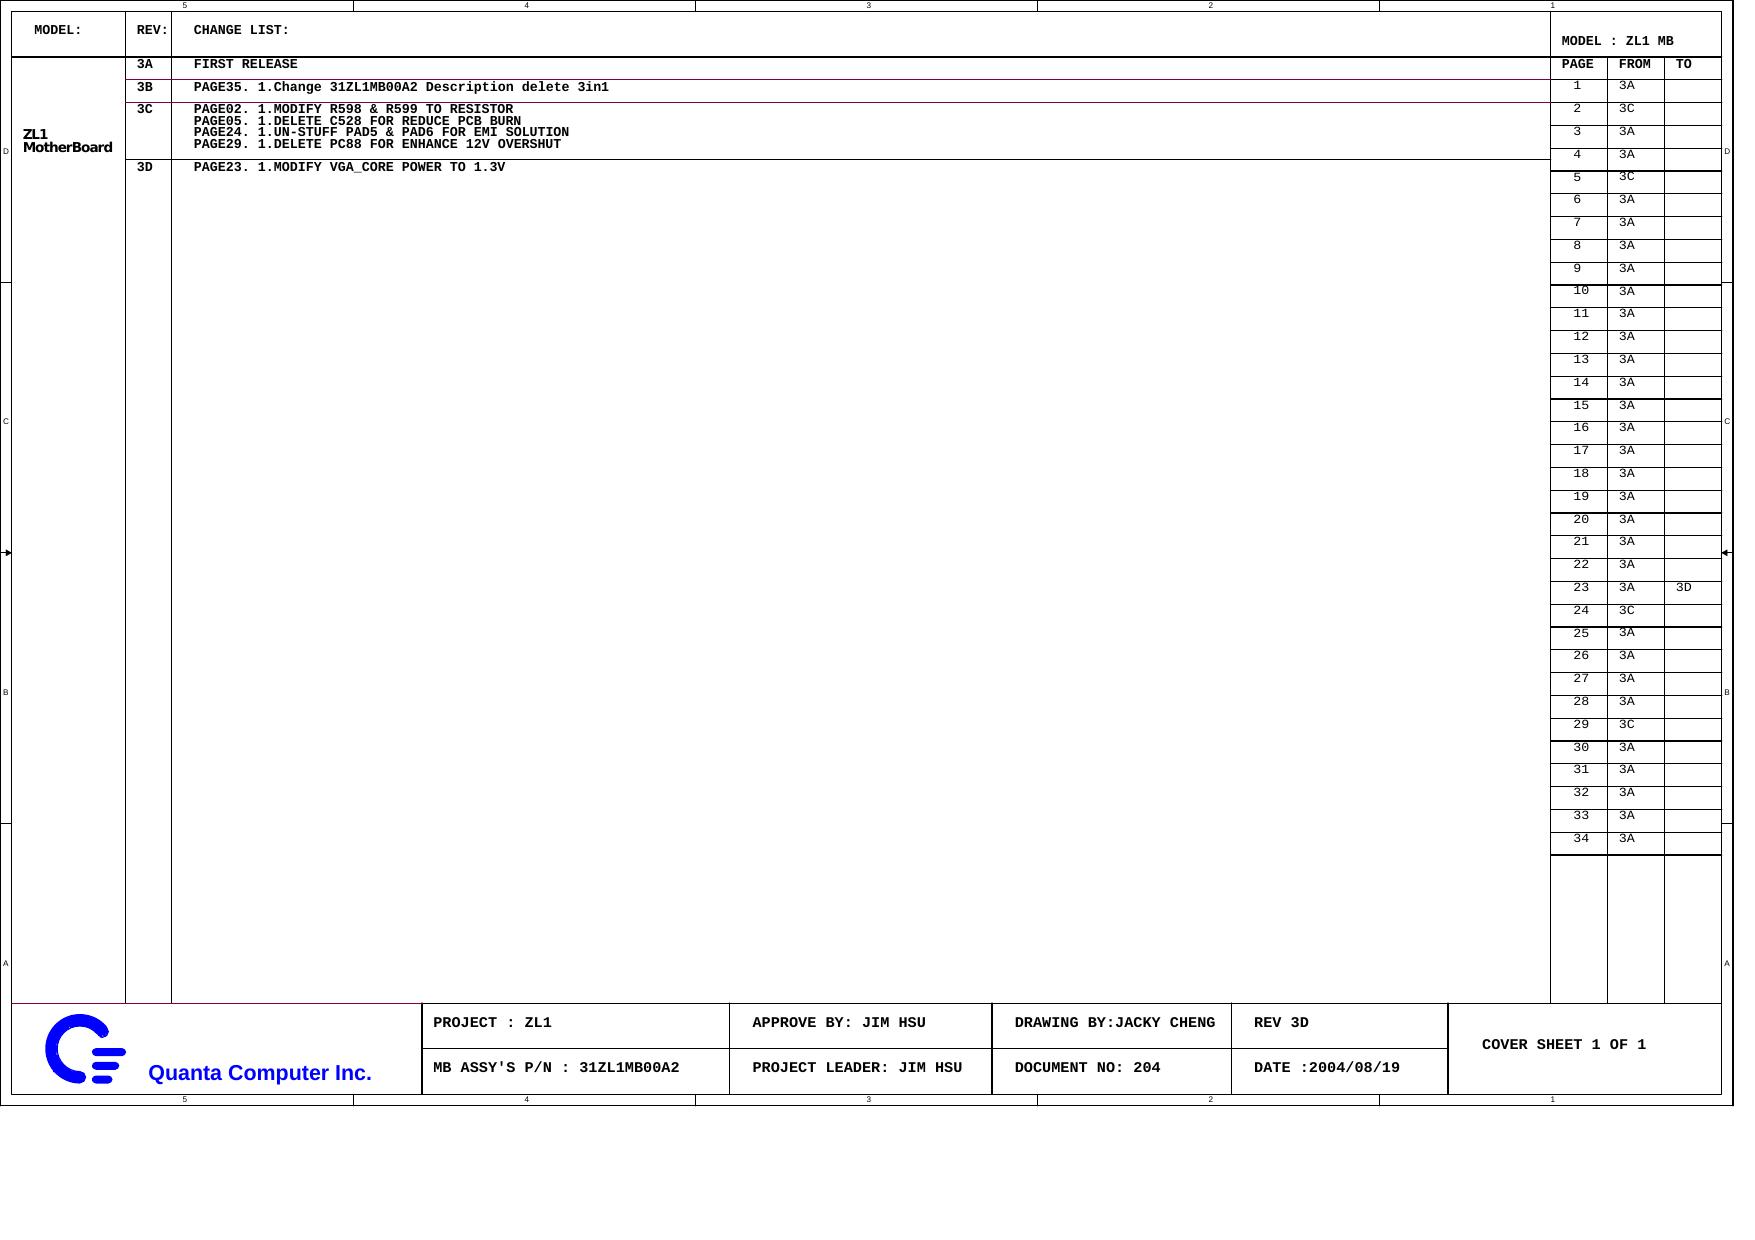Select revision '3C' in the REV column
The height and width of the screenshot is (1240, 1755).
(x=145, y=109)
